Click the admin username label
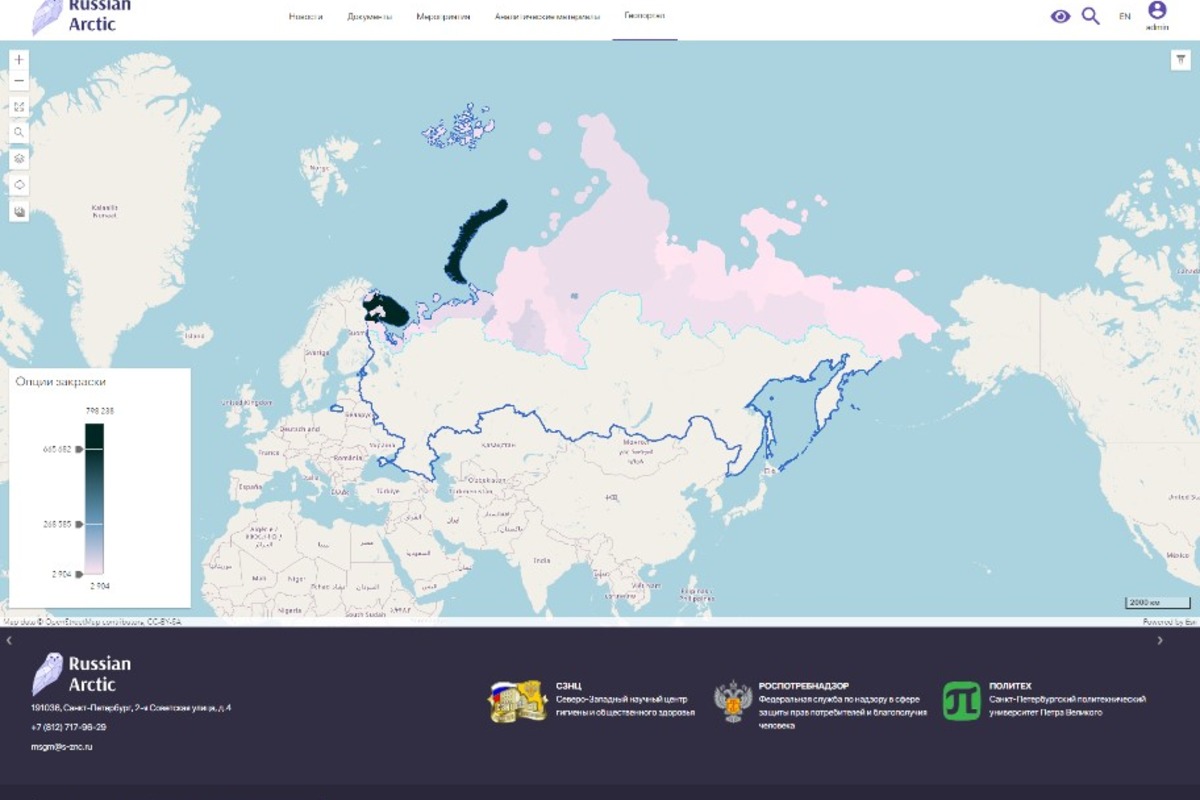This screenshot has height=800, width=1200. (x=1157, y=28)
